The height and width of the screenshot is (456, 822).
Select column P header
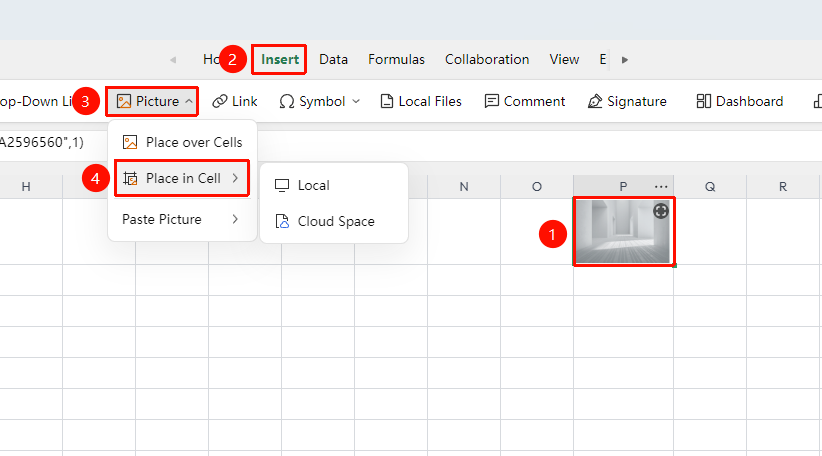click(623, 187)
